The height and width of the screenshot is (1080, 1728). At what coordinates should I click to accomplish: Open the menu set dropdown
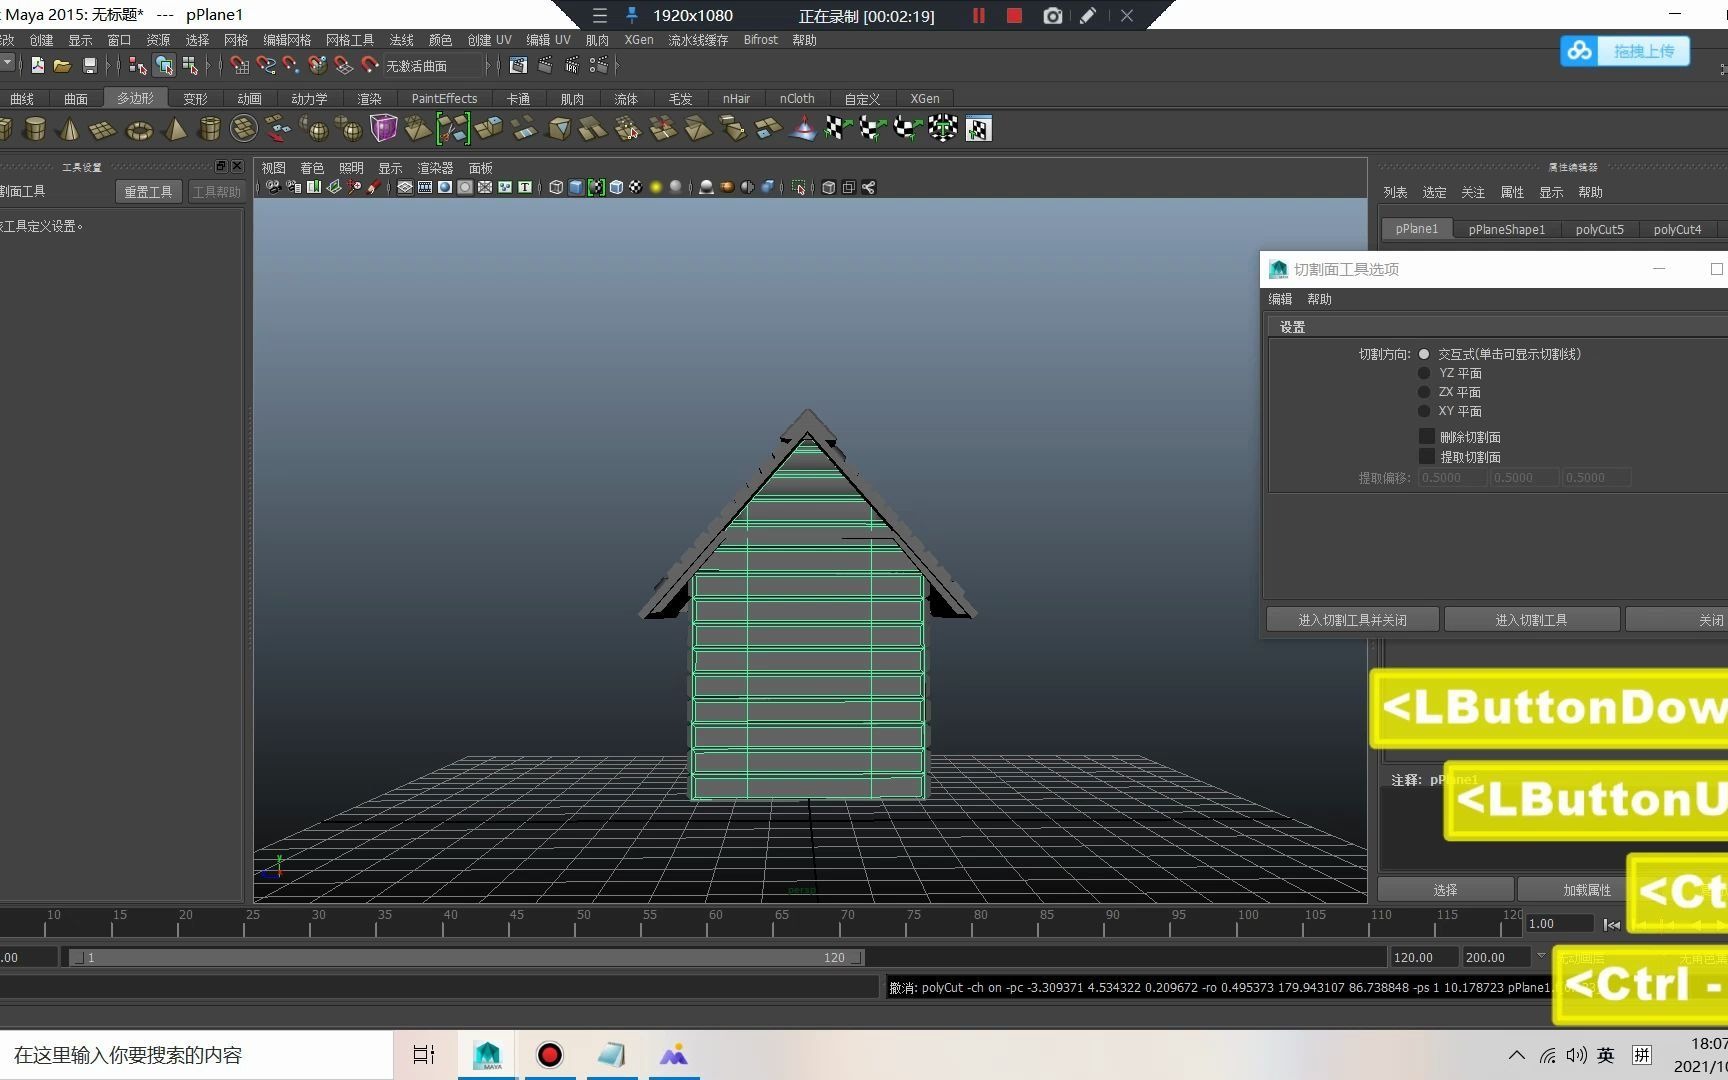(x=7, y=63)
